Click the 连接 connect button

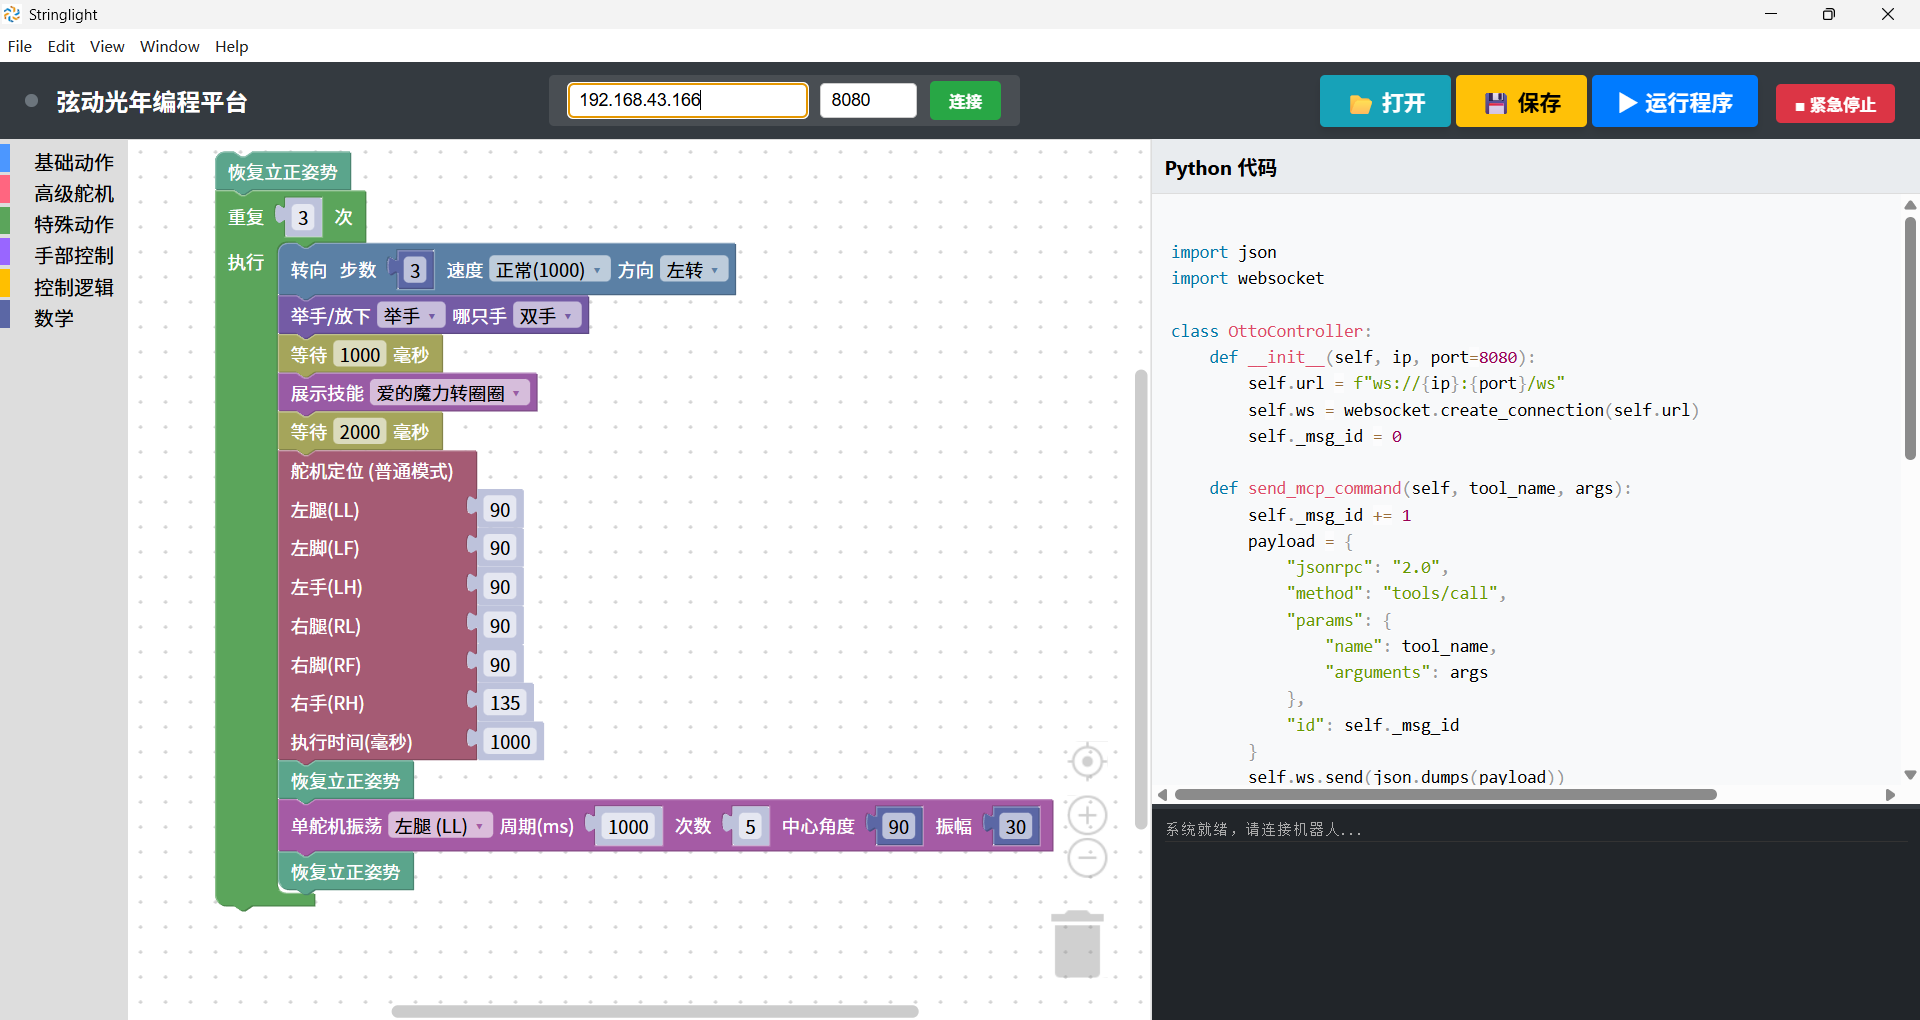(964, 100)
